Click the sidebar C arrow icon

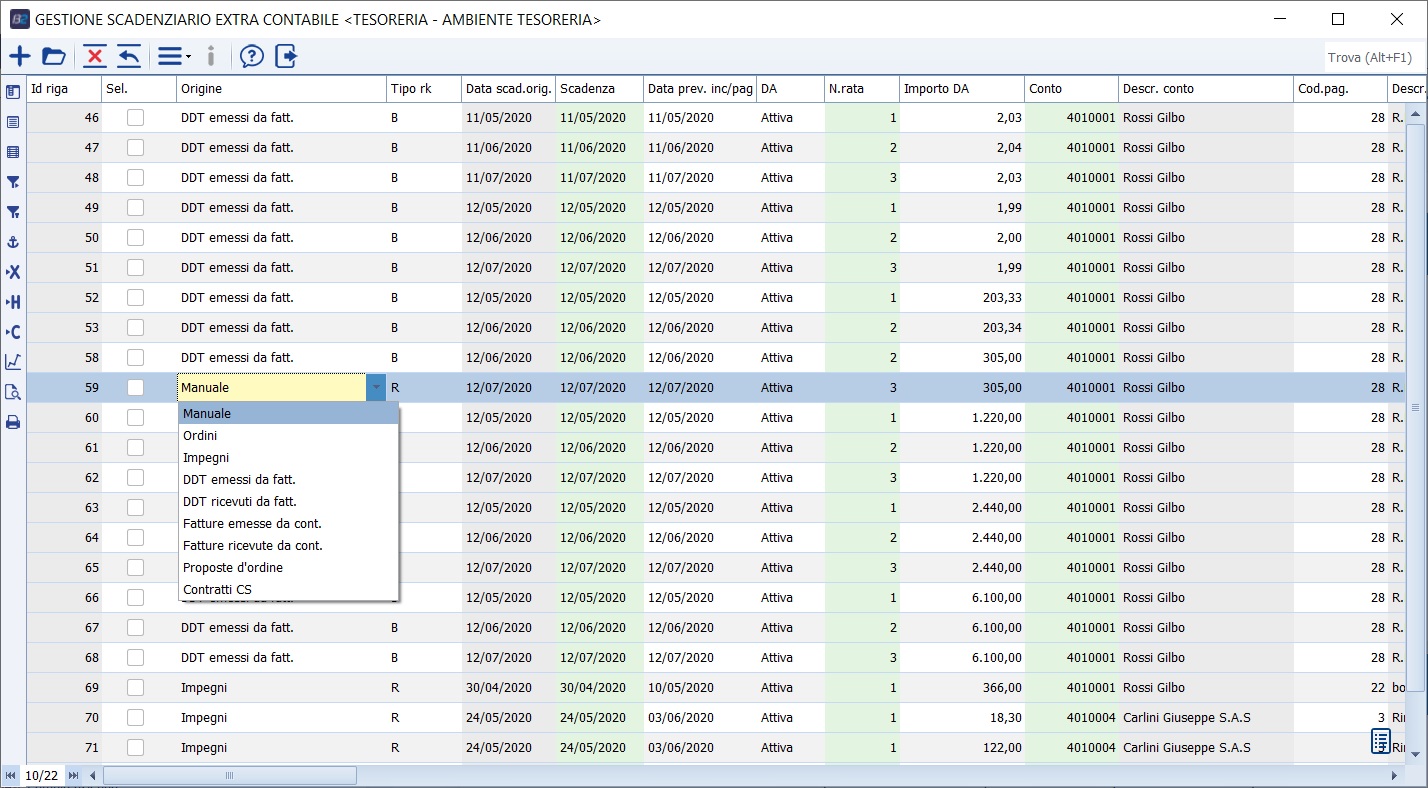[13, 332]
